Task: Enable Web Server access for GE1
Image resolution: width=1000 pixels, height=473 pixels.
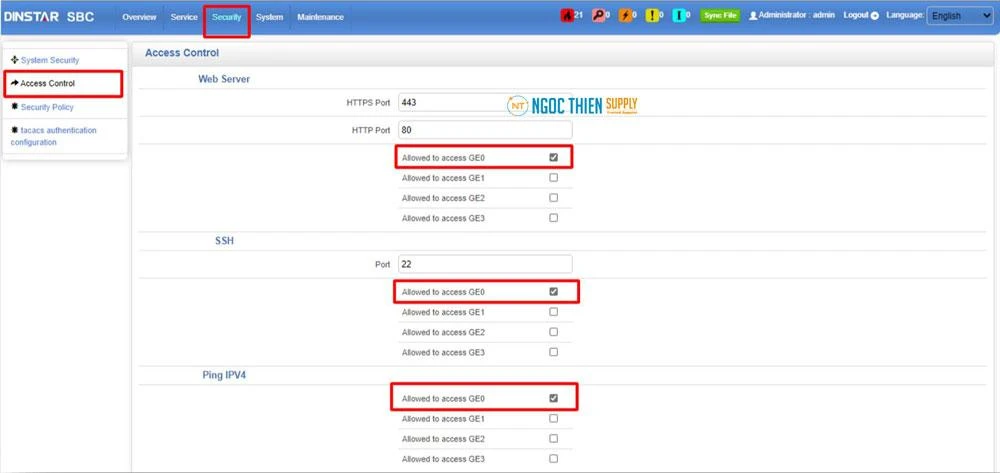Action: click(x=554, y=177)
